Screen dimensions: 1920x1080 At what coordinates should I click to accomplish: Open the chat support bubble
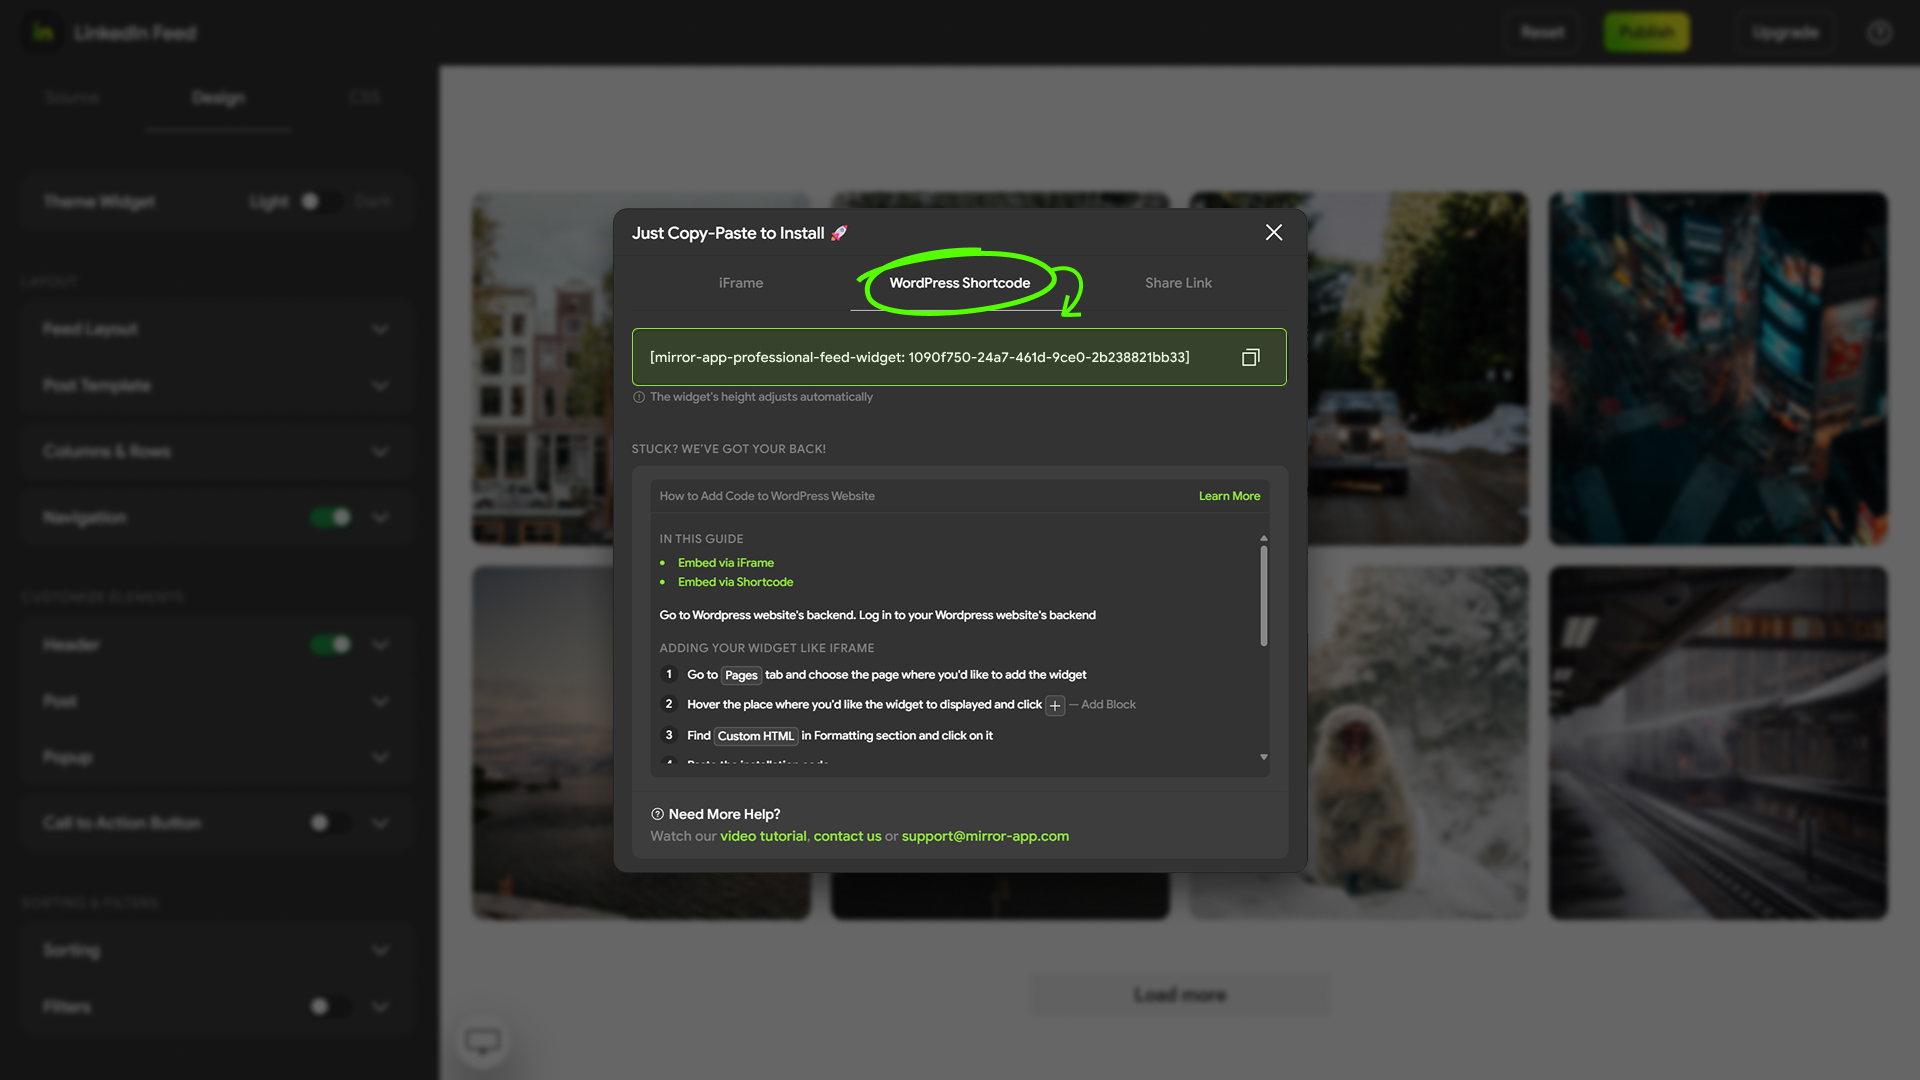tap(483, 1040)
